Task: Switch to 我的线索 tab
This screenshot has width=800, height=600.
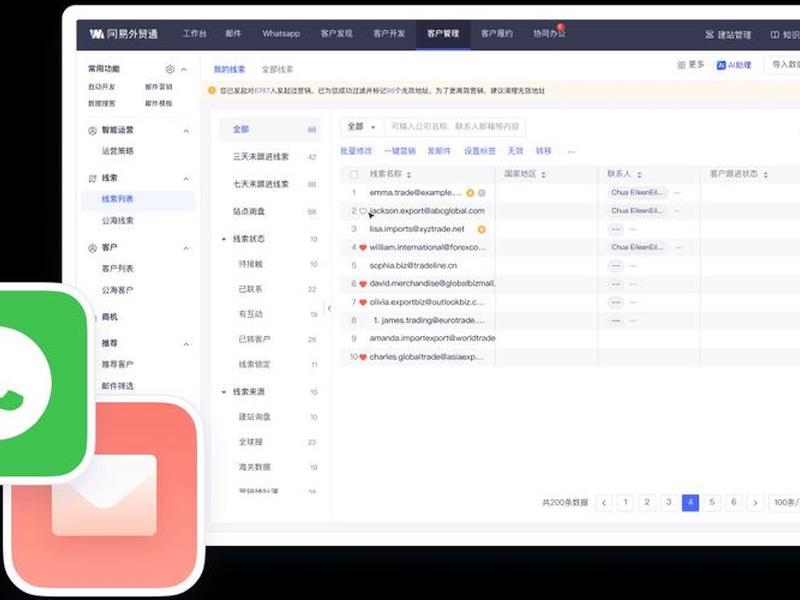Action: point(229,69)
